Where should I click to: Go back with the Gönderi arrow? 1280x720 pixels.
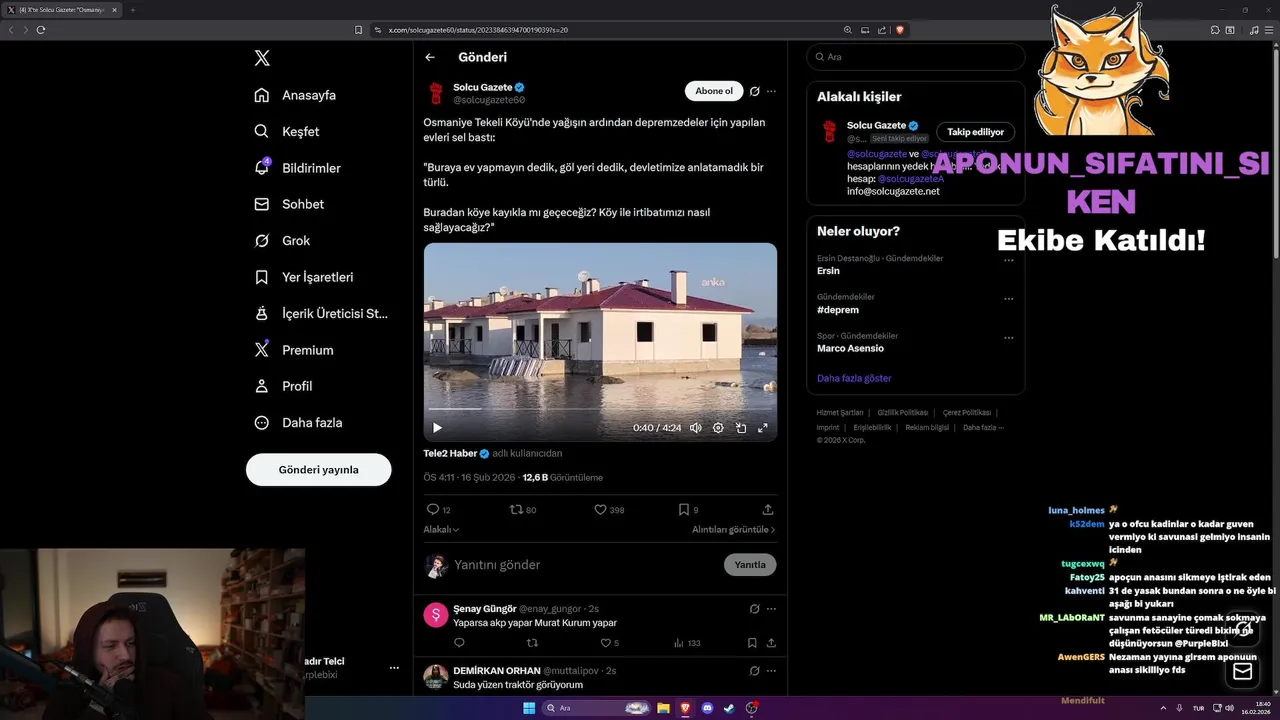tap(430, 57)
